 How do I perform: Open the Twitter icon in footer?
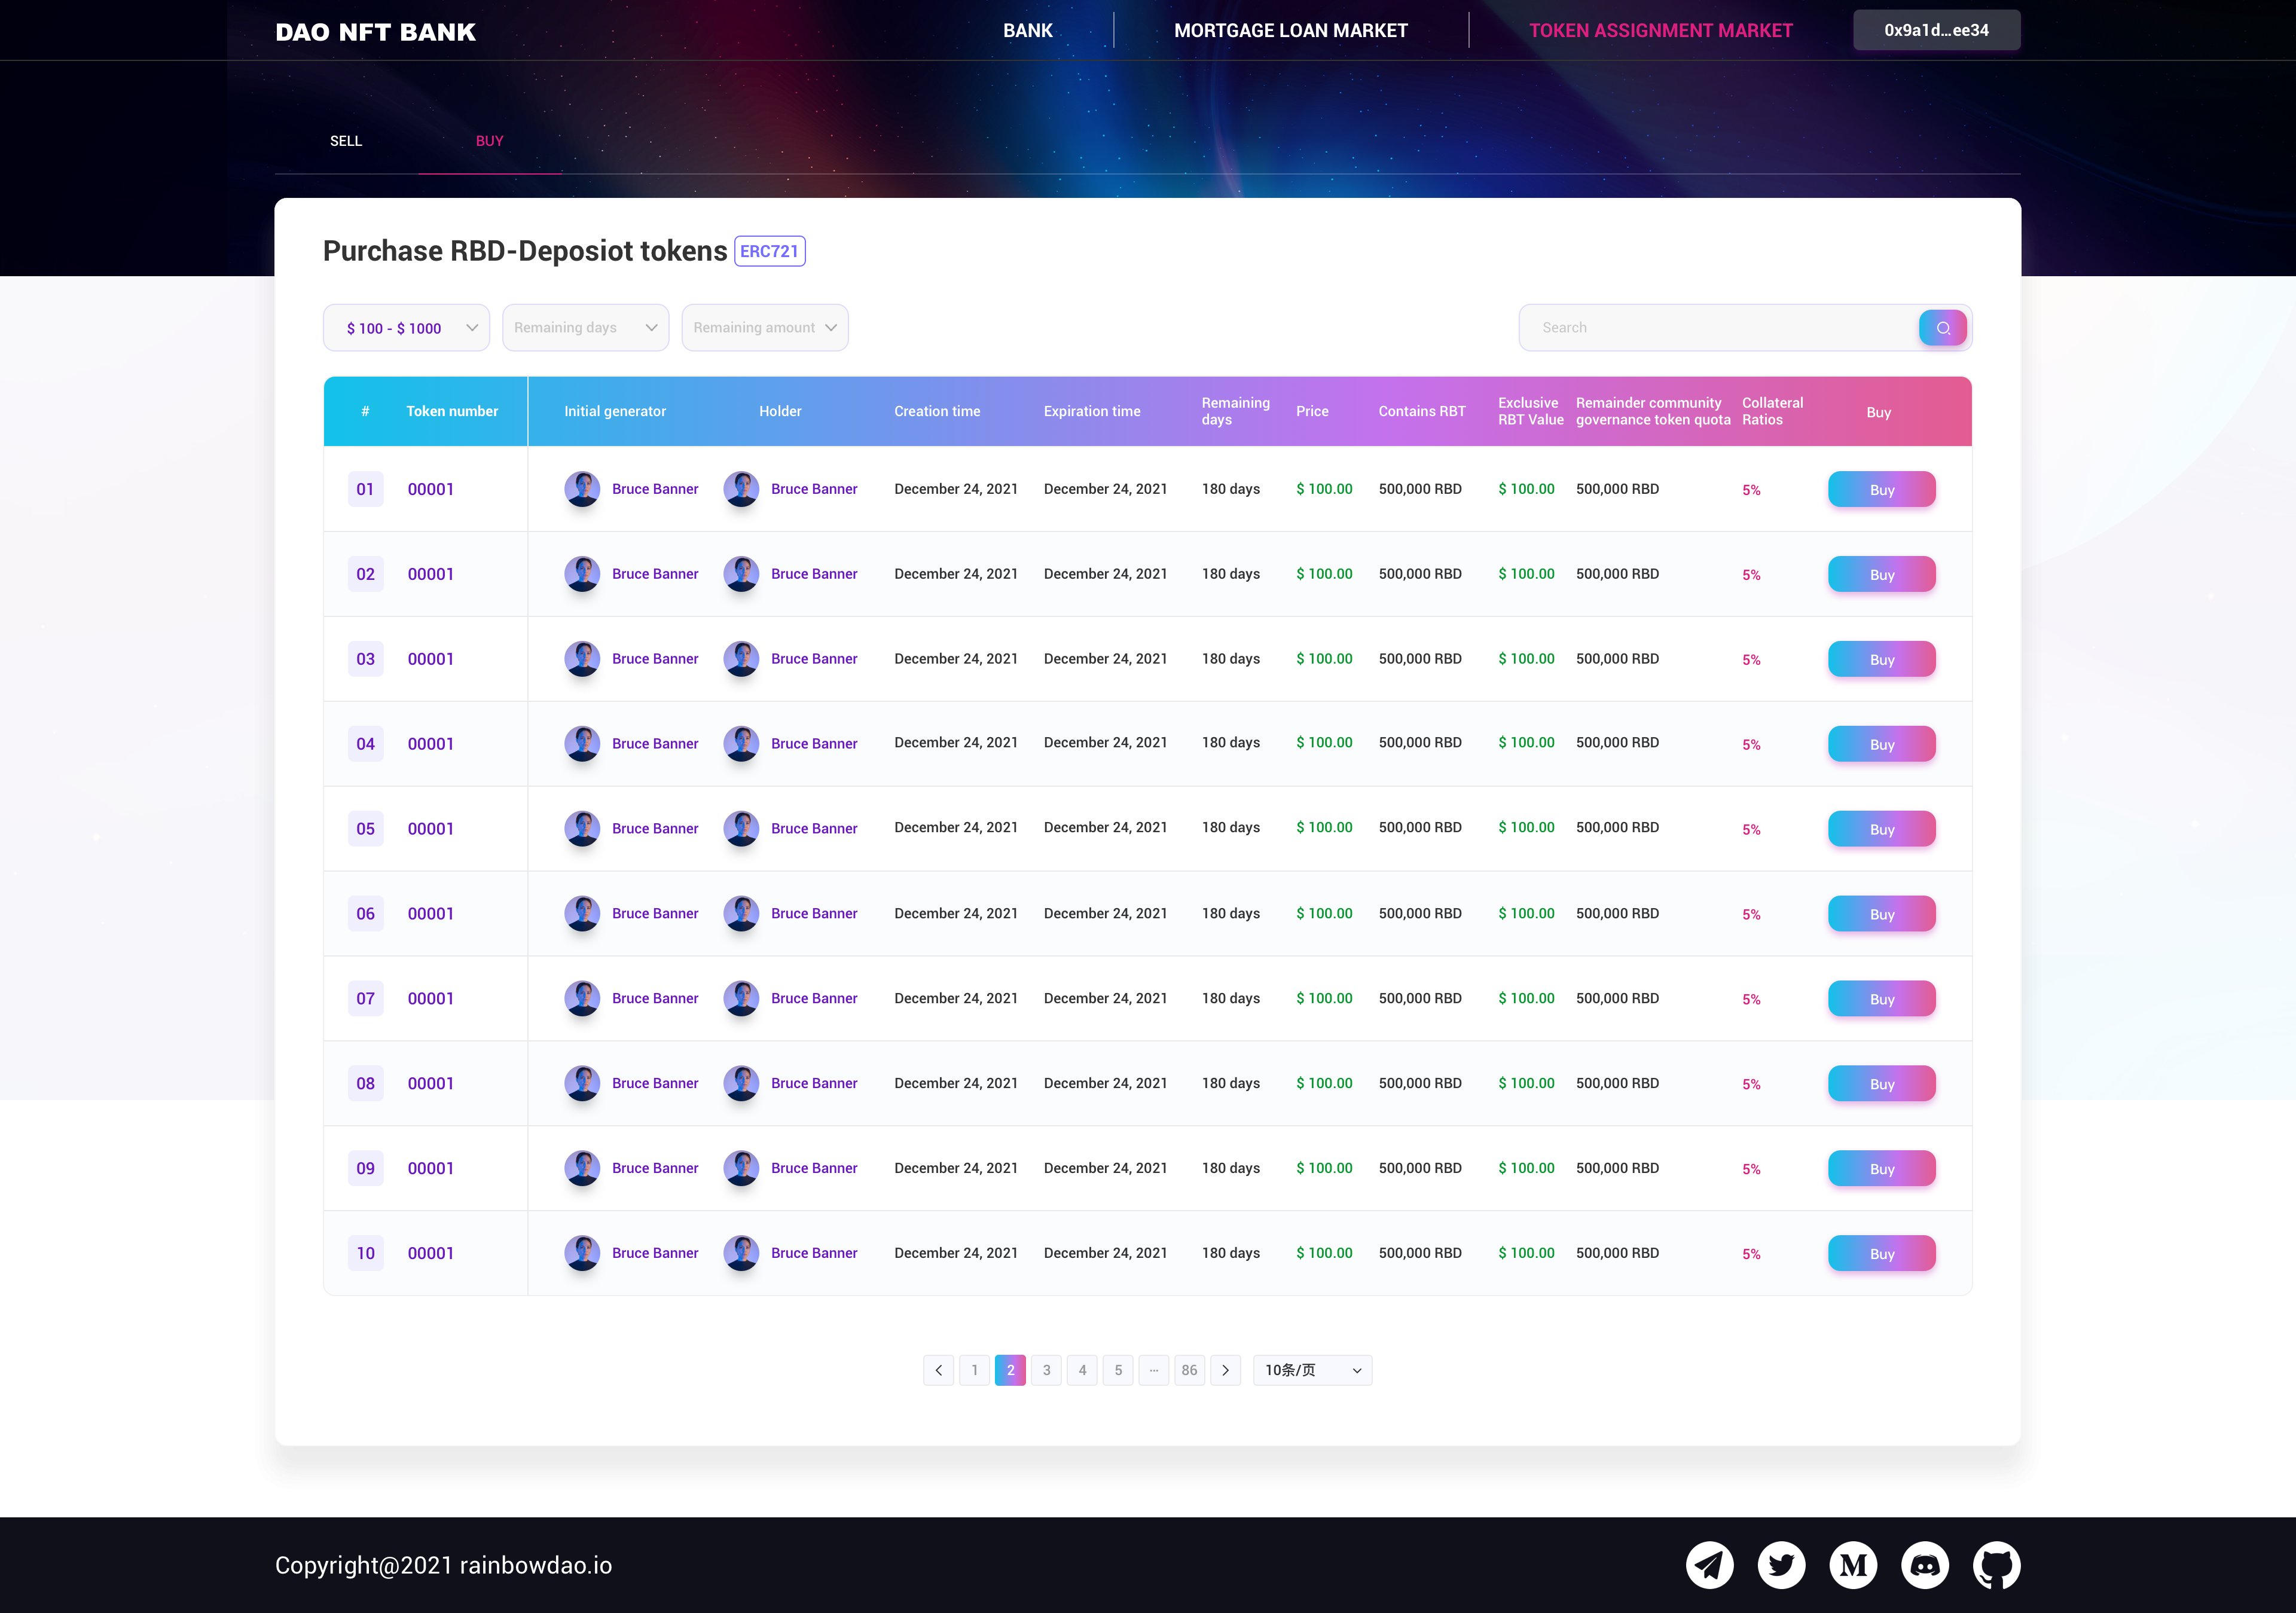coord(1781,1565)
